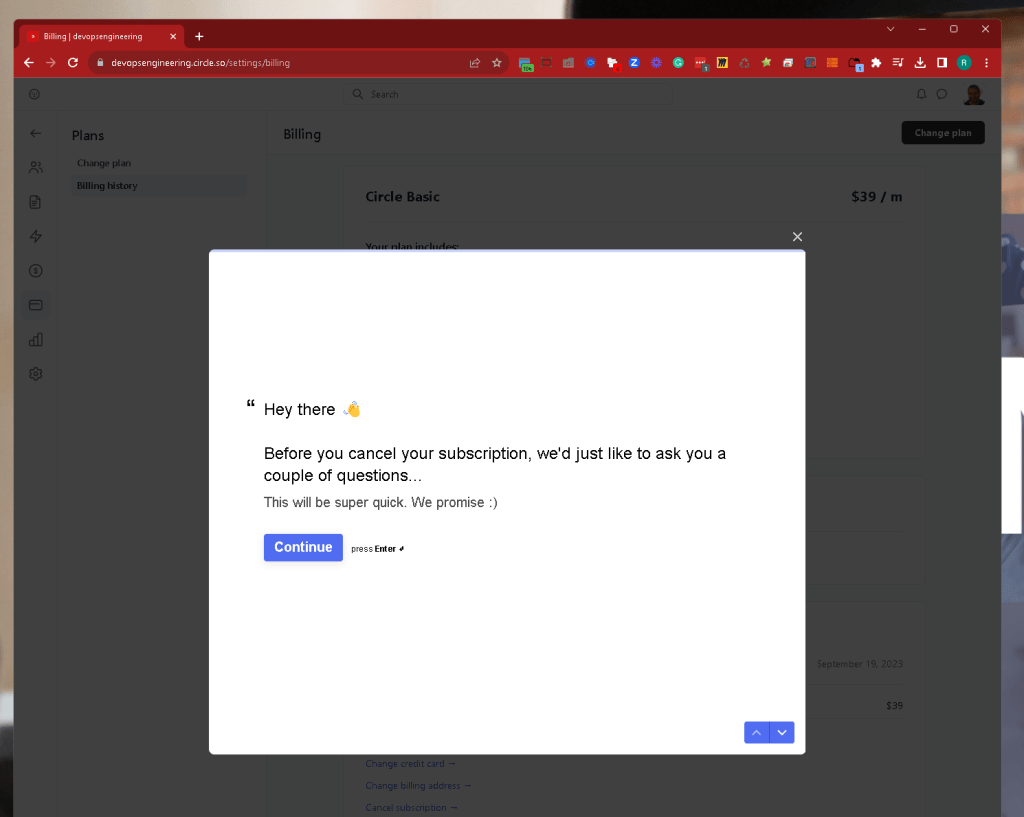1024x817 pixels.
Task: Click the Continue button in the survey dialog
Action: pos(303,547)
